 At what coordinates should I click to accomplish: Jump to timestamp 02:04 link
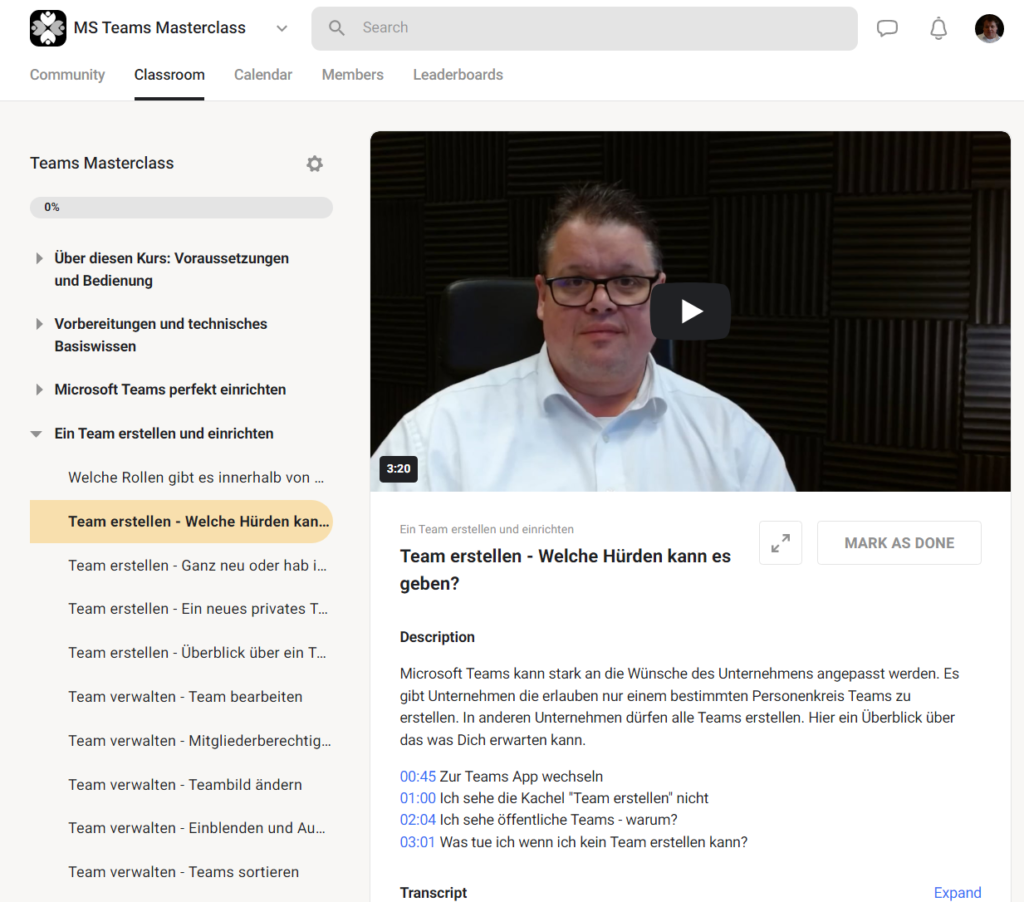(417, 820)
